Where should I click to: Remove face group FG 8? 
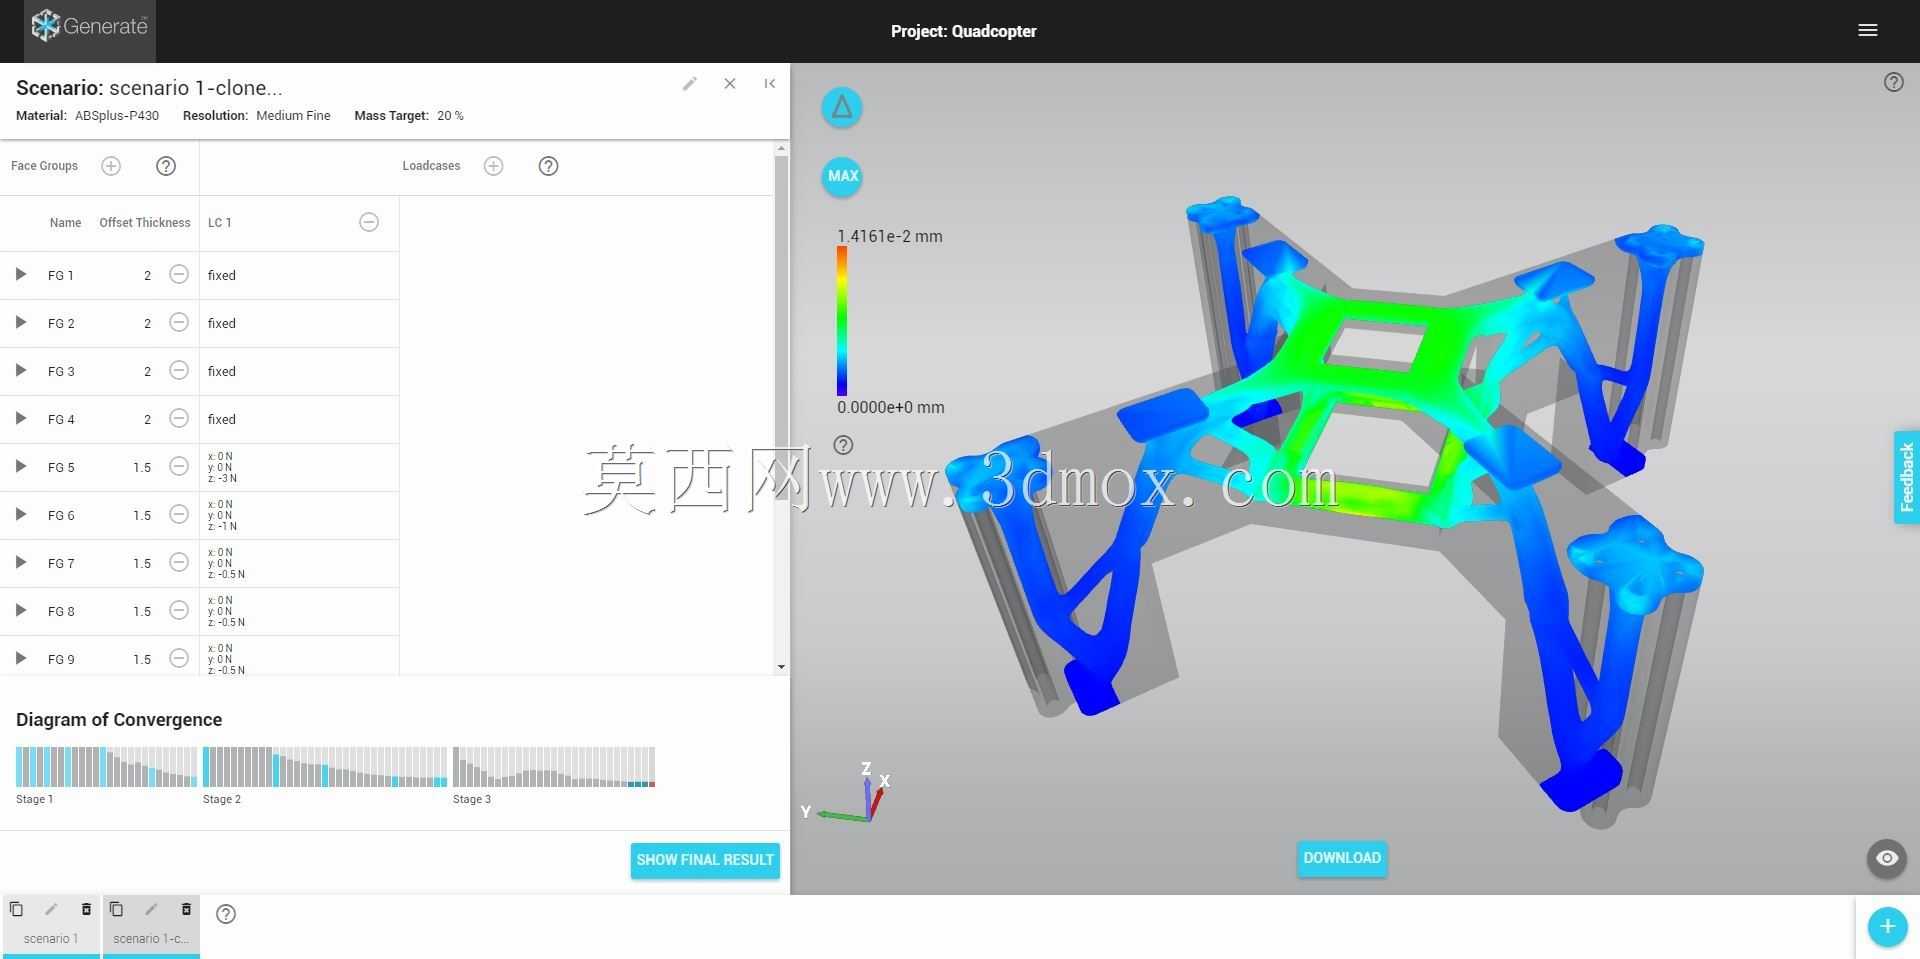pos(179,610)
